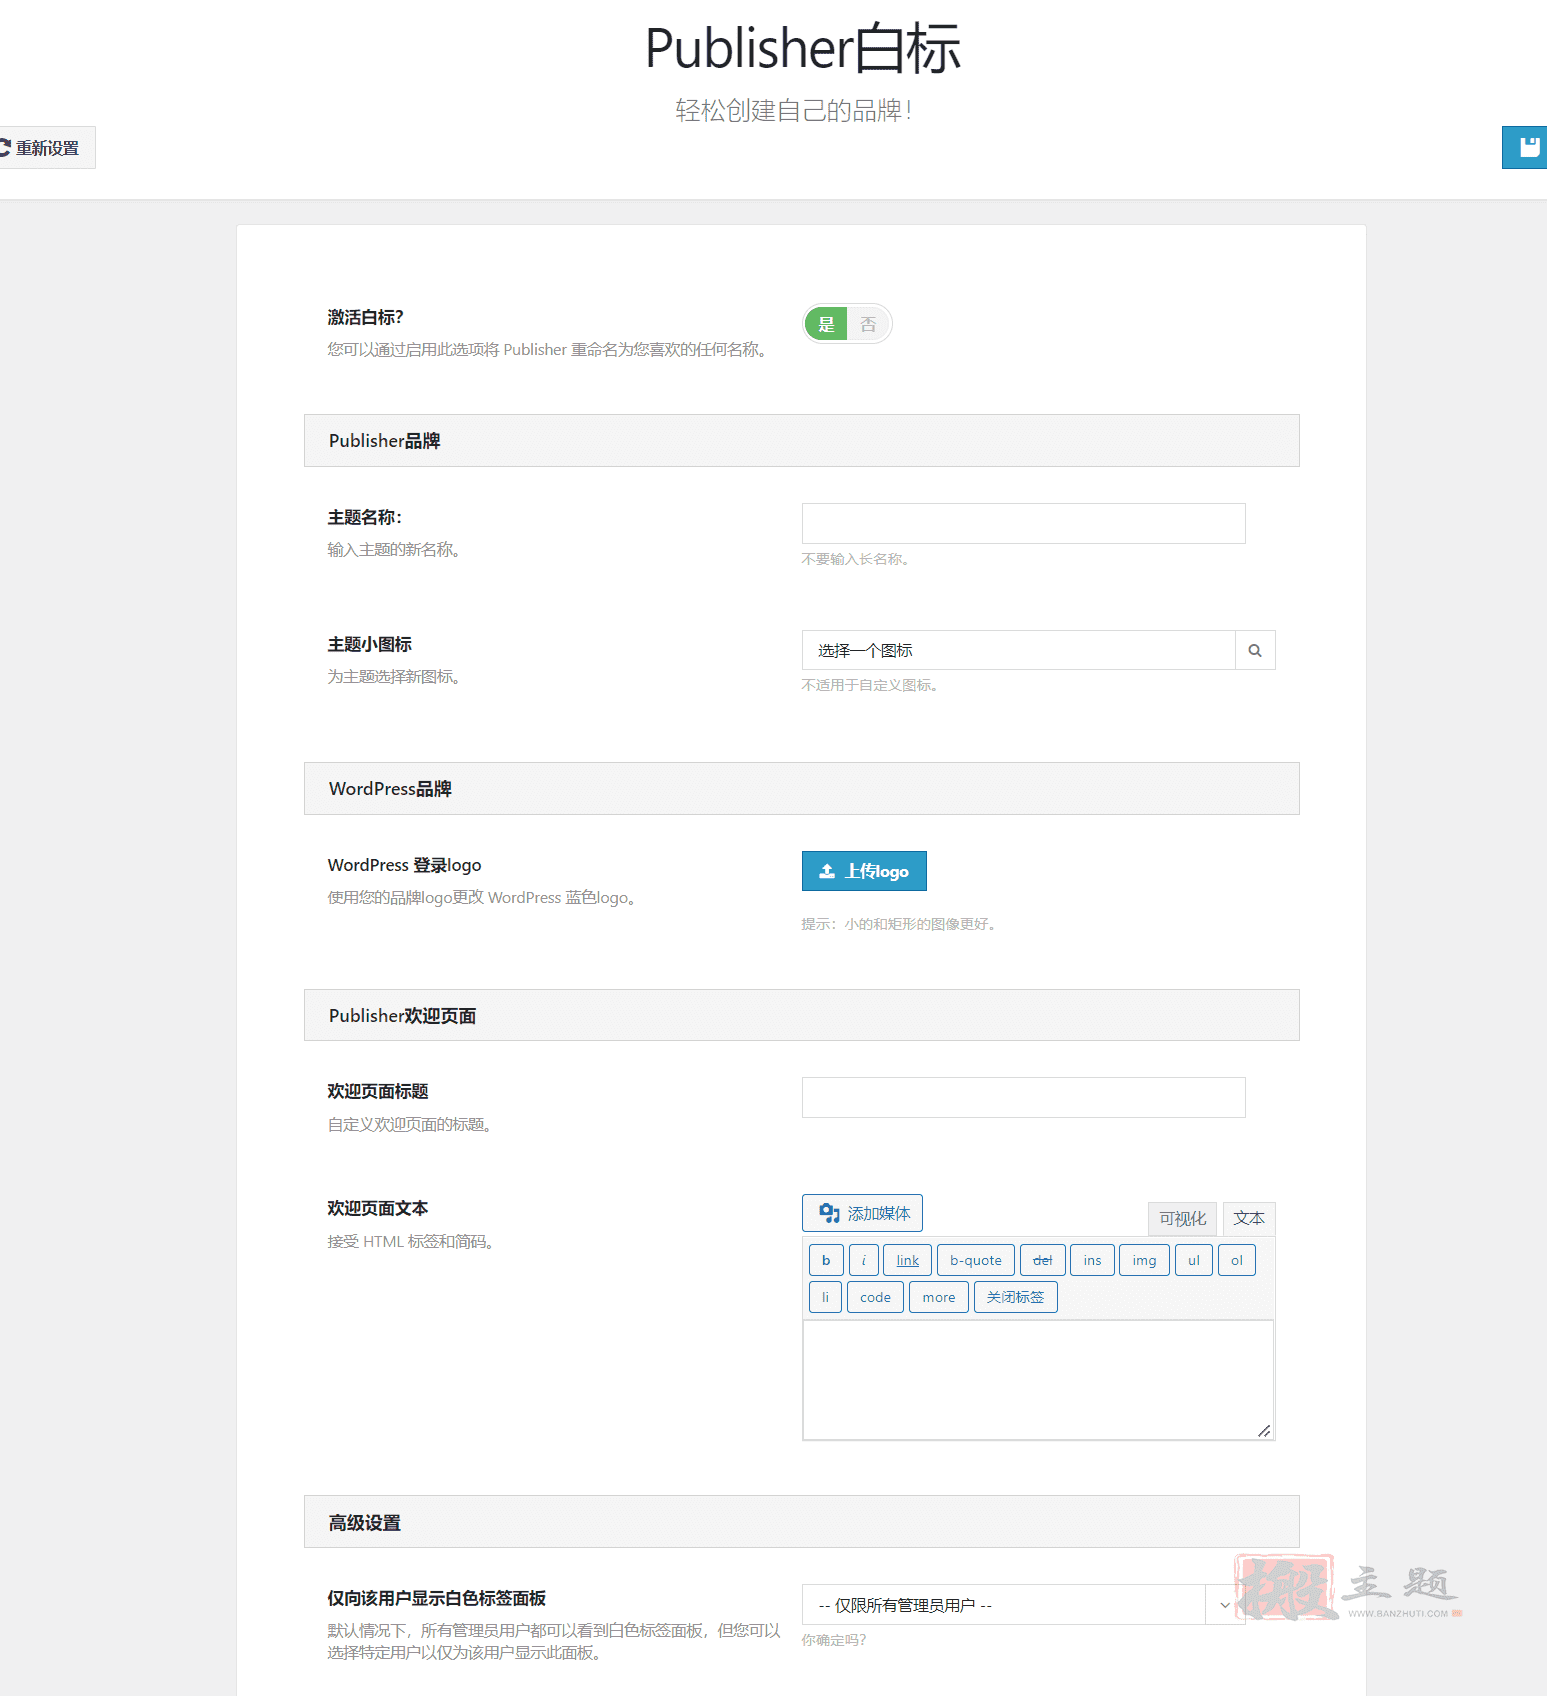The image size is (1547, 1696).
Task: Click the Publisher品牌 section header
Action: [801, 441]
